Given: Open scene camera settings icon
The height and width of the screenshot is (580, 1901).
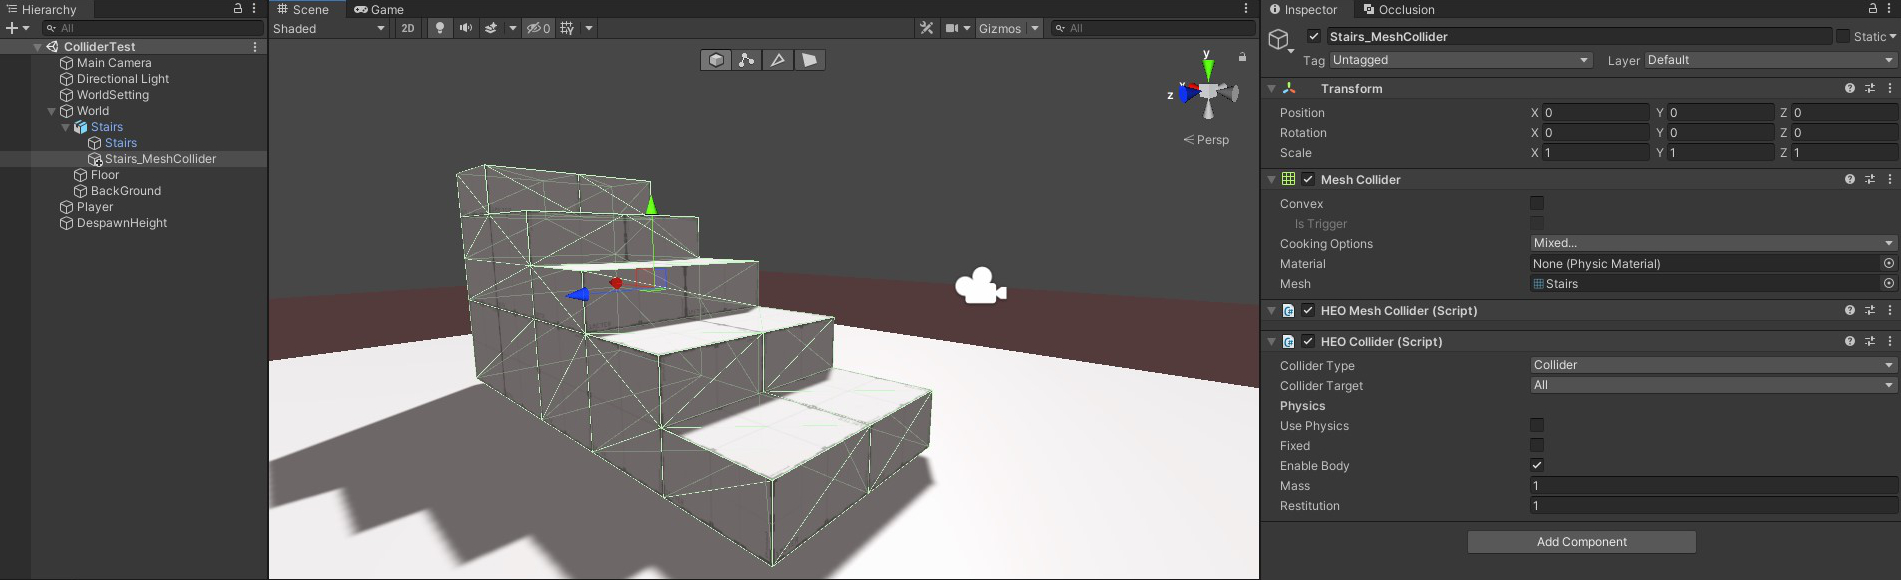Looking at the screenshot, I should pos(952,28).
